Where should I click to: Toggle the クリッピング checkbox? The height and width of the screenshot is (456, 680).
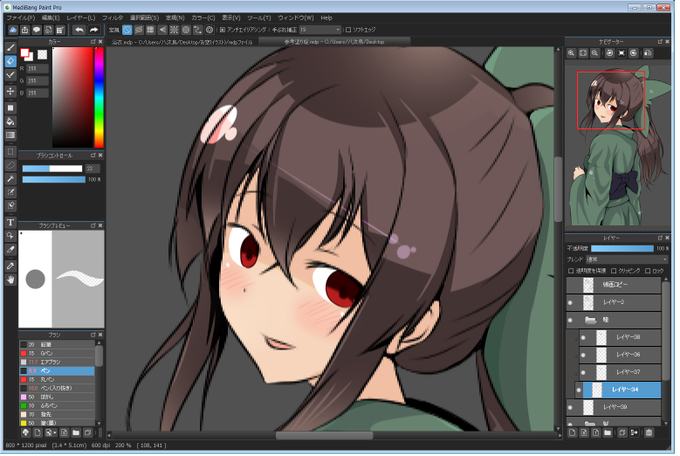click(x=614, y=272)
